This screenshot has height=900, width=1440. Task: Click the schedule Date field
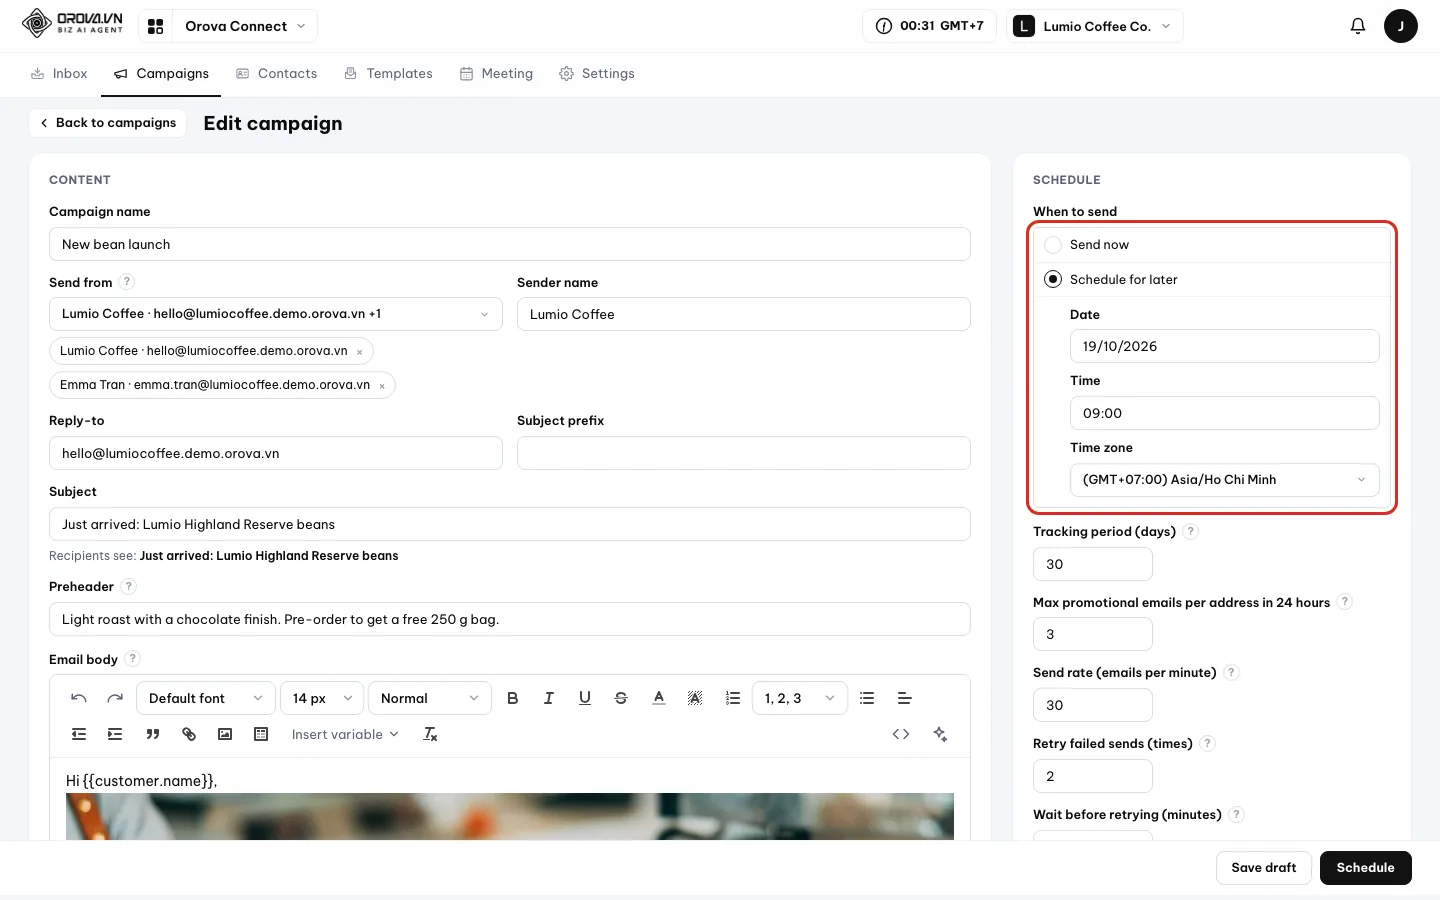1225,346
